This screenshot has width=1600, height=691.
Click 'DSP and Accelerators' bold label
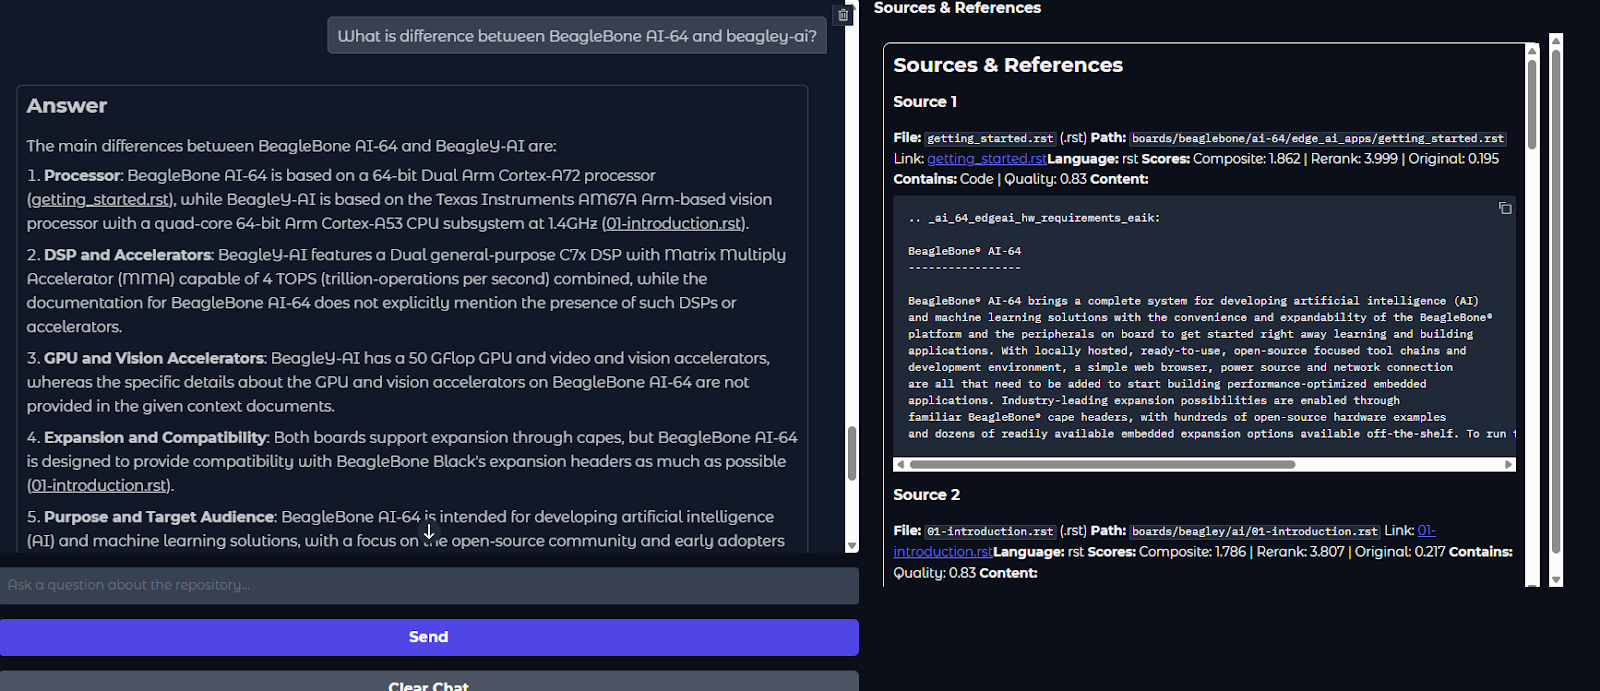128,255
